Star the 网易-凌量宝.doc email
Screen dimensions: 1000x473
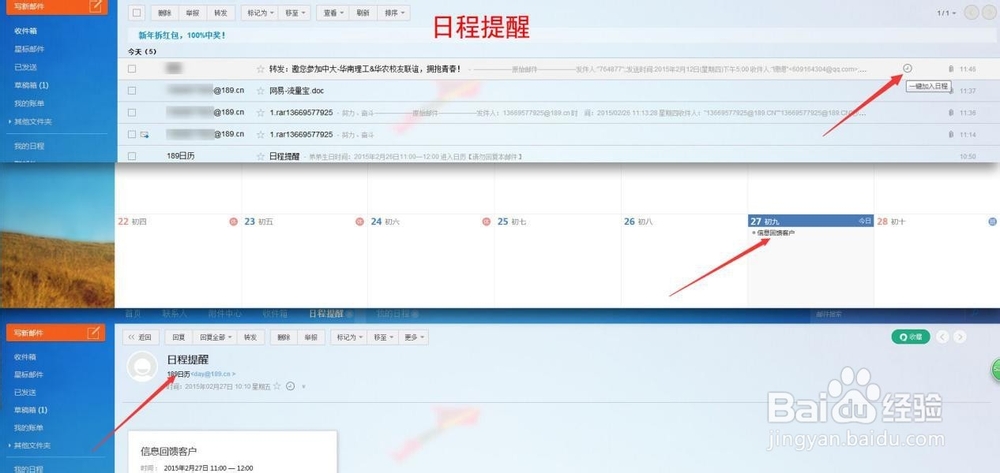(260, 91)
